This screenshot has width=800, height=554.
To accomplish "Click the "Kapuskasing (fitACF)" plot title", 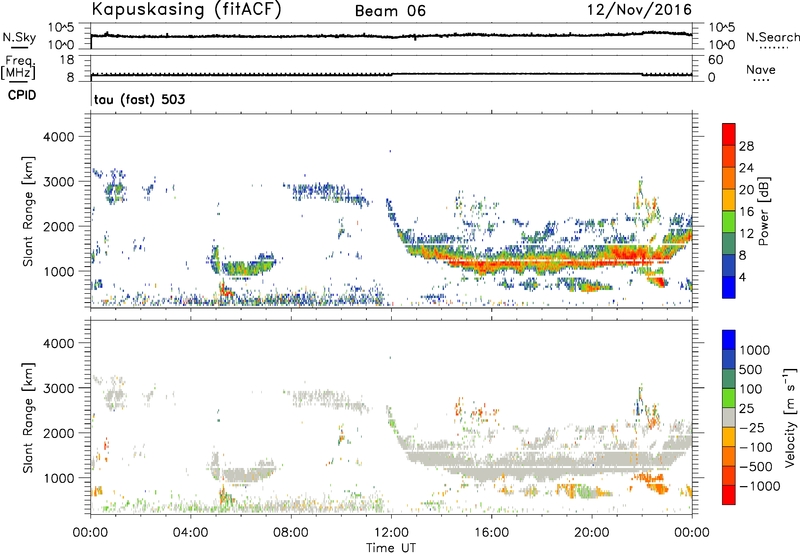I will [x=186, y=9].
